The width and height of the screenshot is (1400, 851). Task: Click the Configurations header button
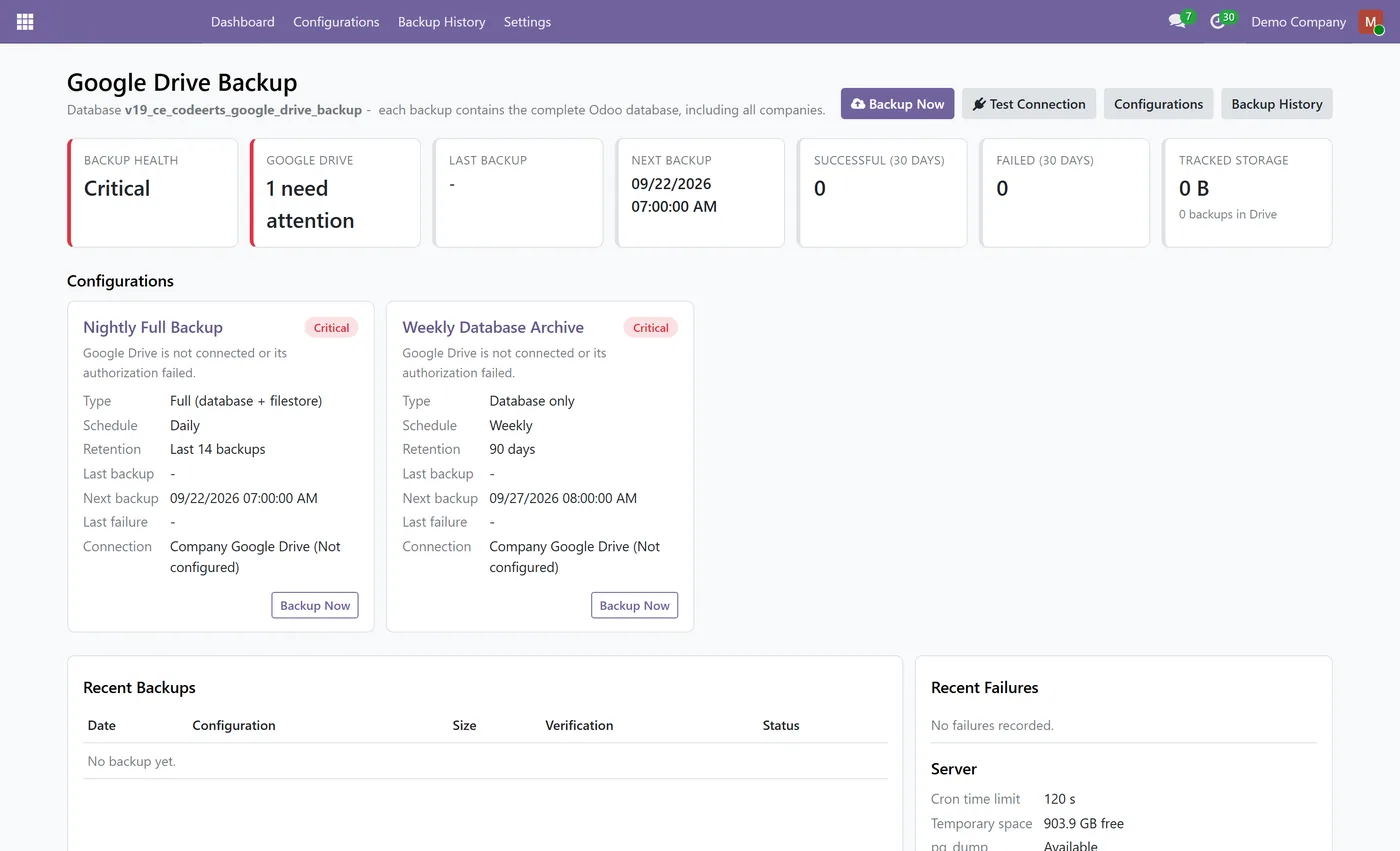1158,104
